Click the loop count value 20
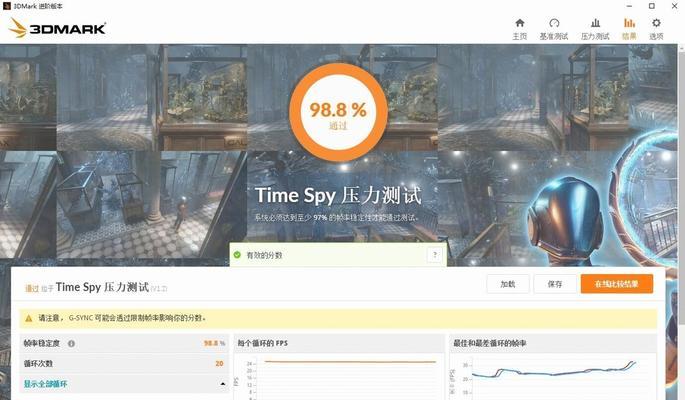The image size is (685, 400). (219, 363)
